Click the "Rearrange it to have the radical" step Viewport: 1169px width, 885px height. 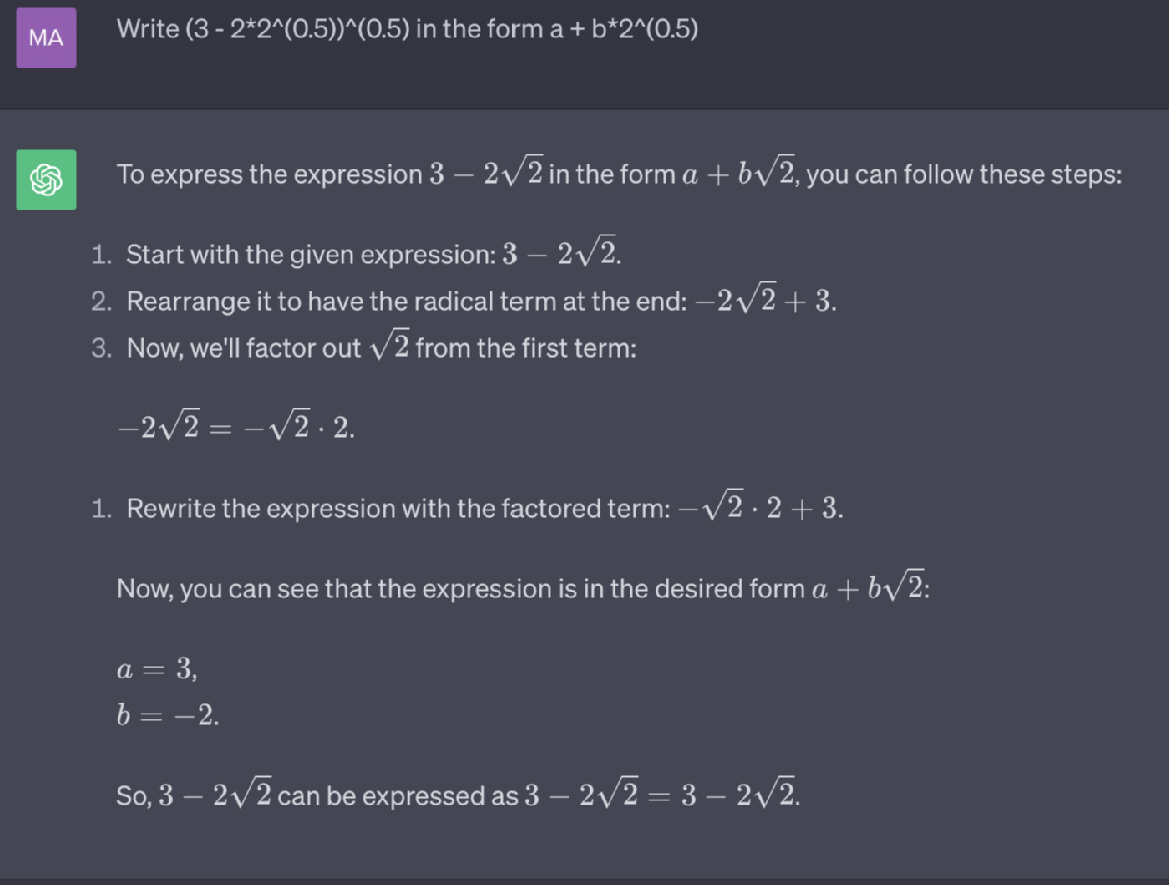click(480, 301)
